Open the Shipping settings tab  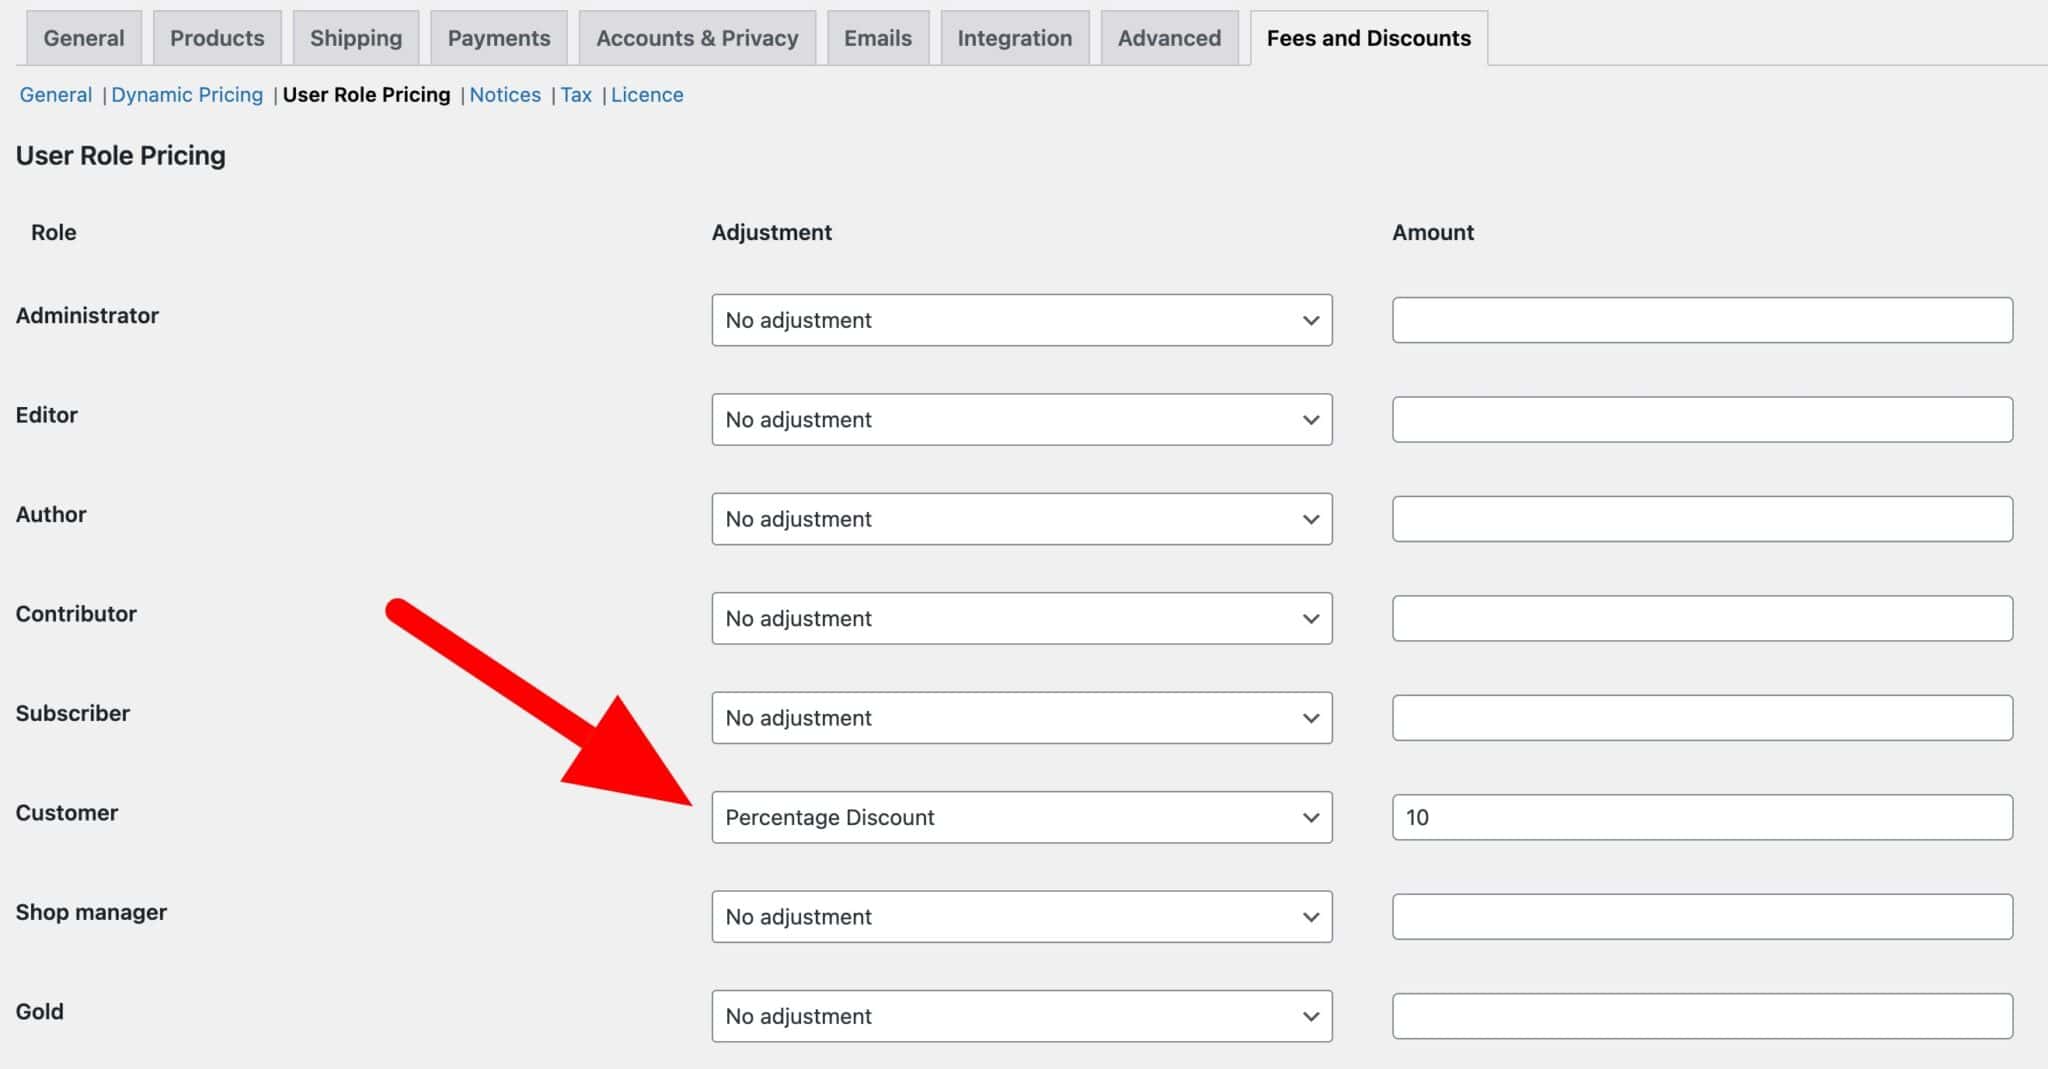click(x=356, y=37)
